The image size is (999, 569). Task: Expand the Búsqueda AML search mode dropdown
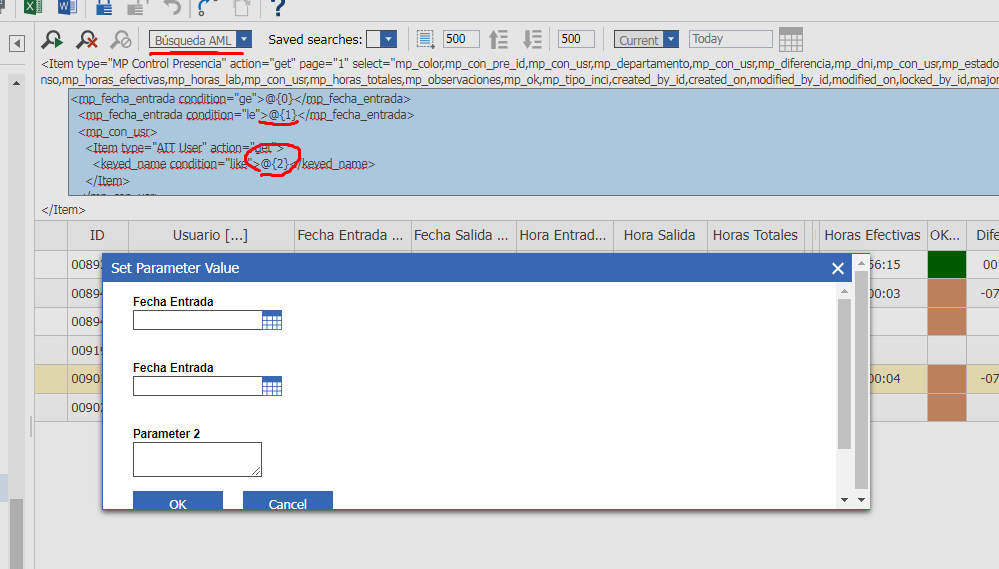pyautogui.click(x=244, y=40)
